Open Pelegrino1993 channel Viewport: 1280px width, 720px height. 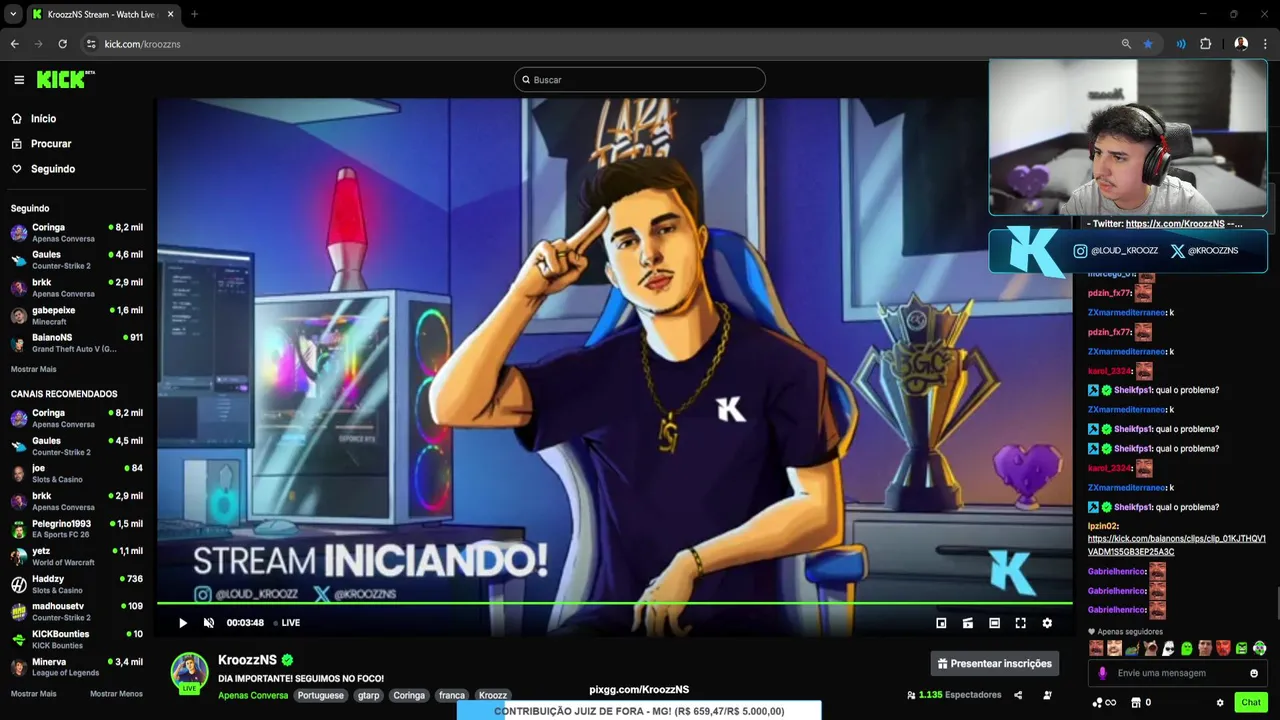76,529
